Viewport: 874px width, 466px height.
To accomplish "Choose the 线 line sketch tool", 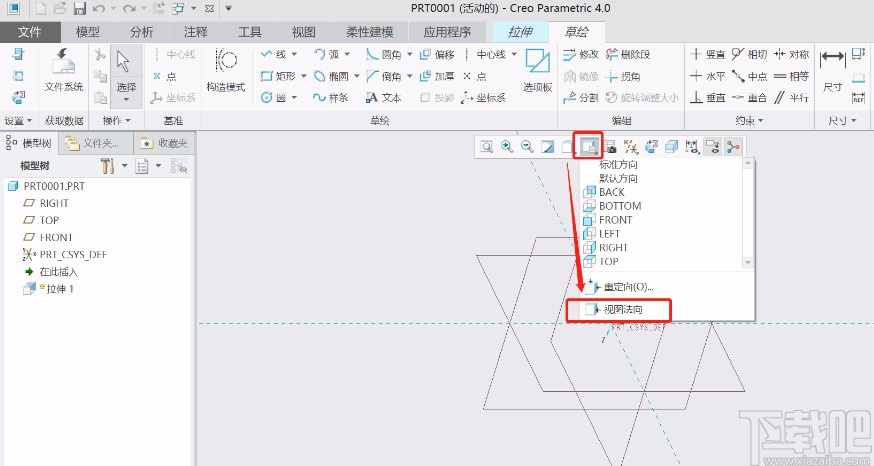I will [x=274, y=54].
